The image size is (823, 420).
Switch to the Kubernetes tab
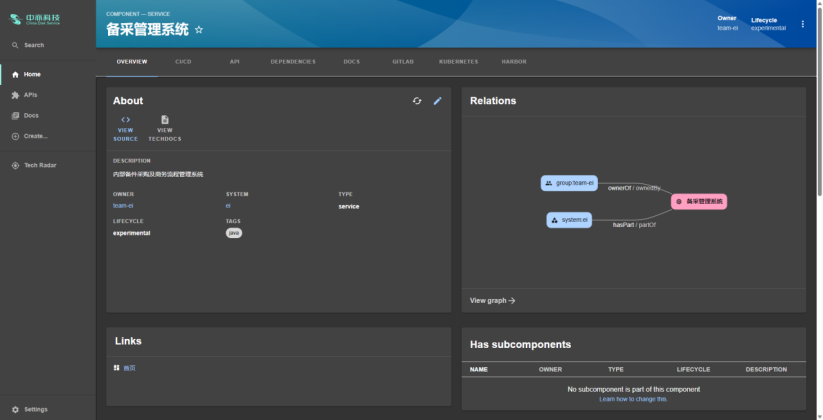point(458,62)
